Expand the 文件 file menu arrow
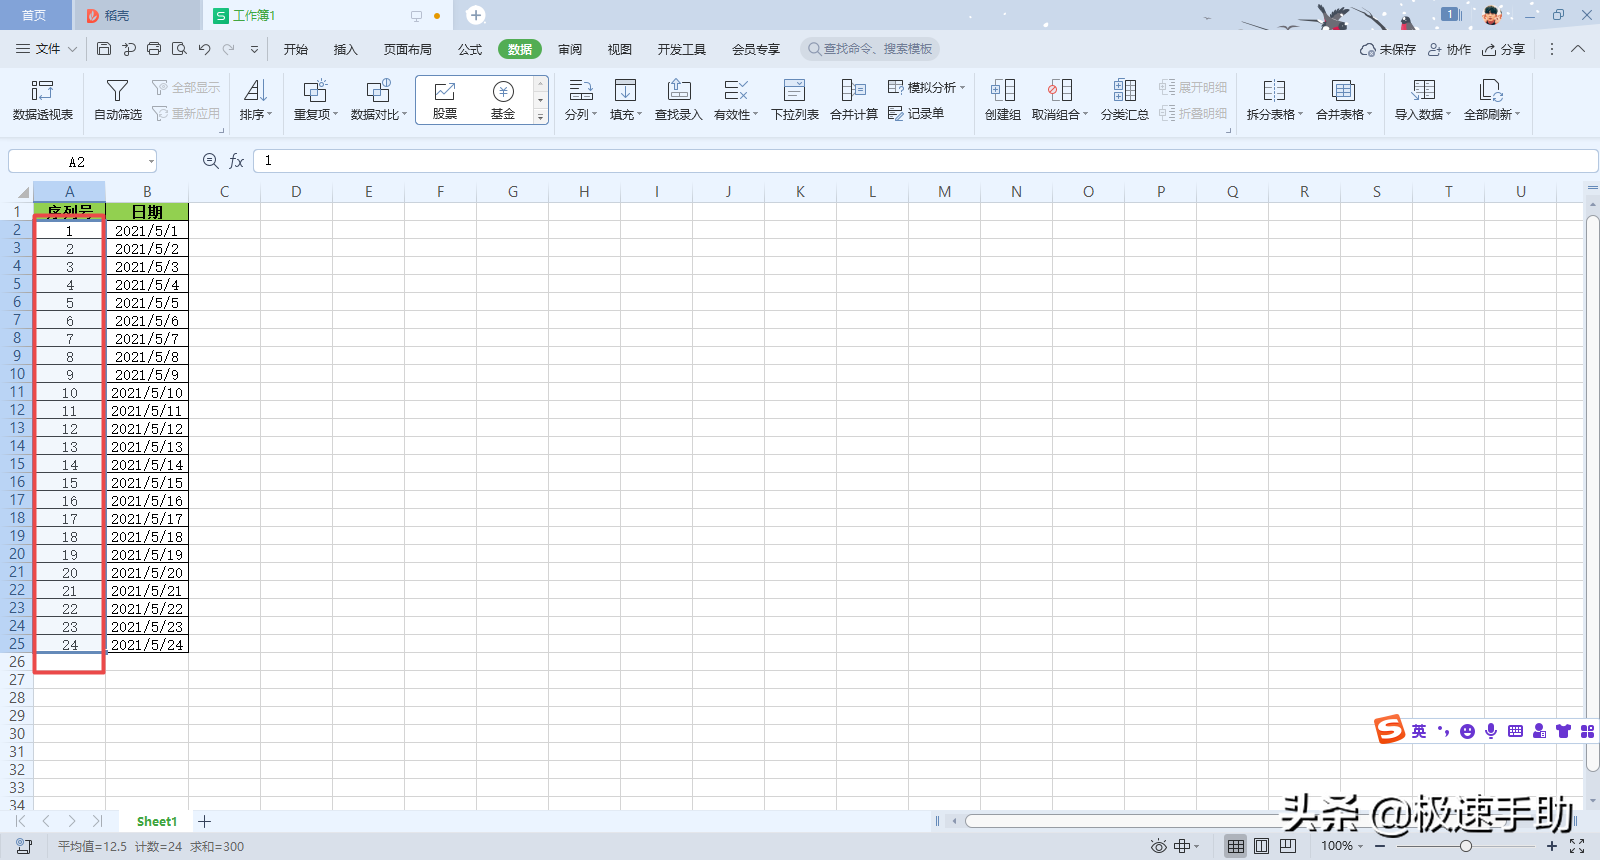The height and width of the screenshot is (860, 1600). [72, 49]
